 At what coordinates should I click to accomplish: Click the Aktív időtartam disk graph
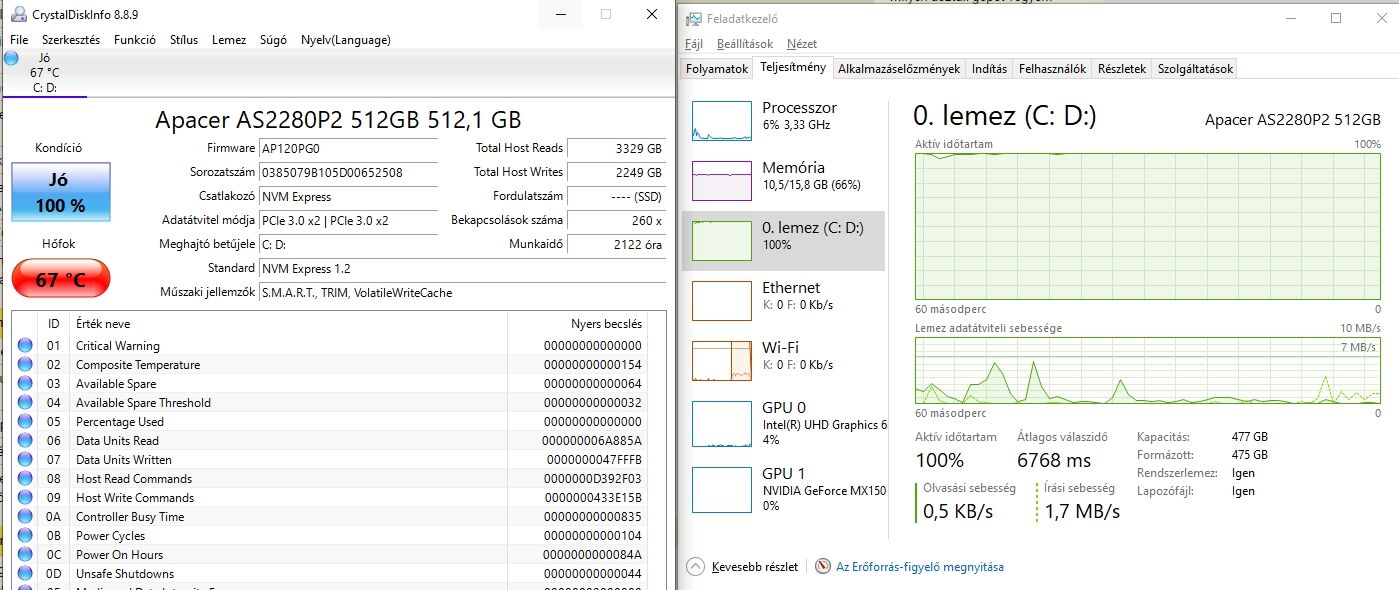tap(1147, 226)
